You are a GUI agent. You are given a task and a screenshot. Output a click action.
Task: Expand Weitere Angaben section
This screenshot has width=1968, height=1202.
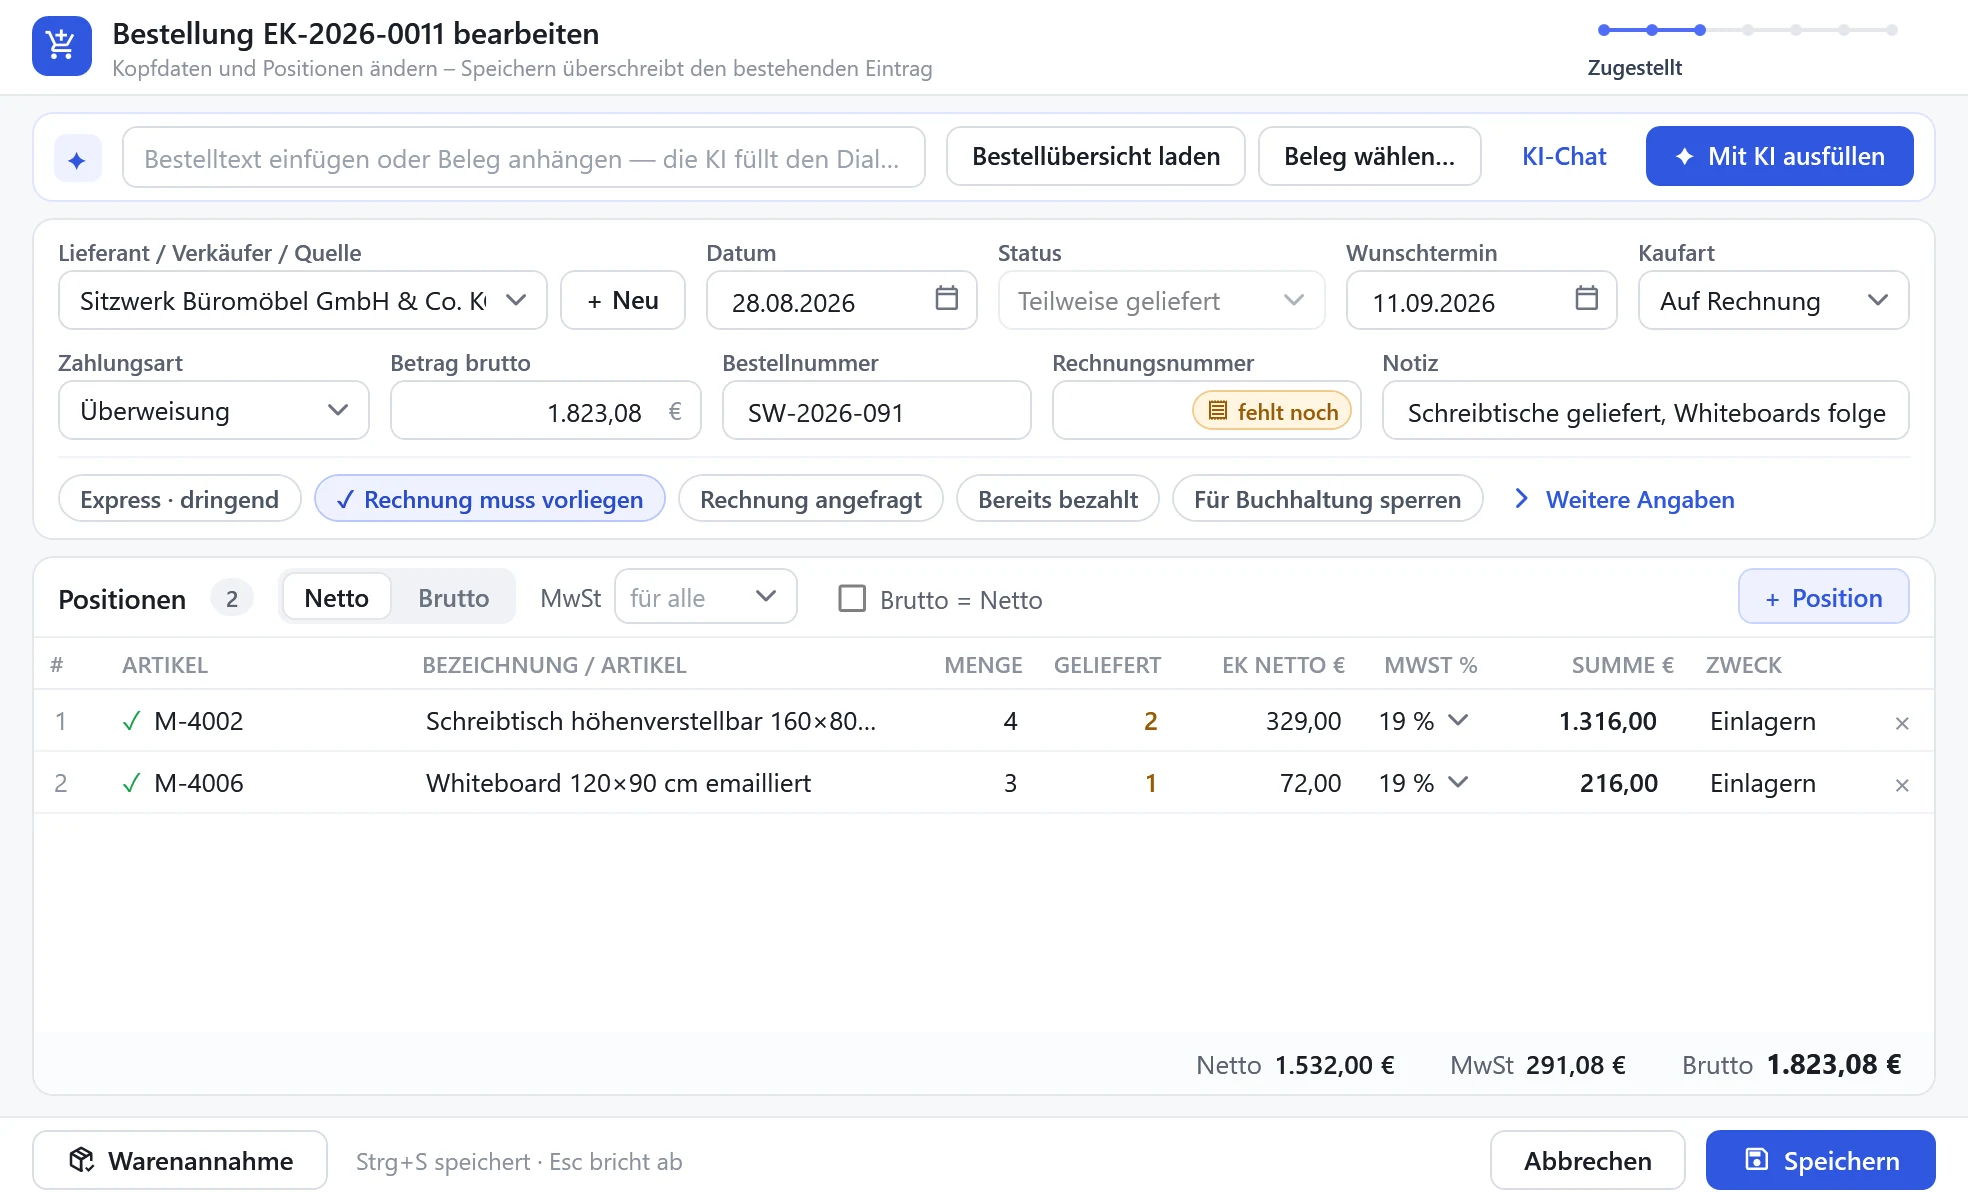[1625, 499]
